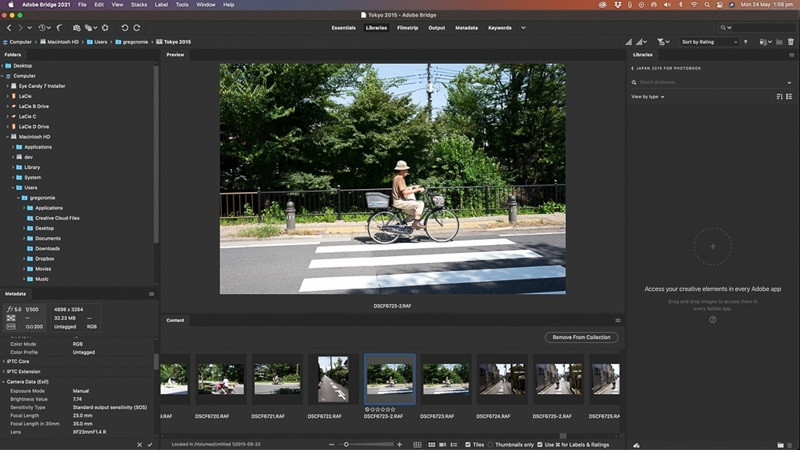Click the lock thumbnail grid icon

click(417, 445)
